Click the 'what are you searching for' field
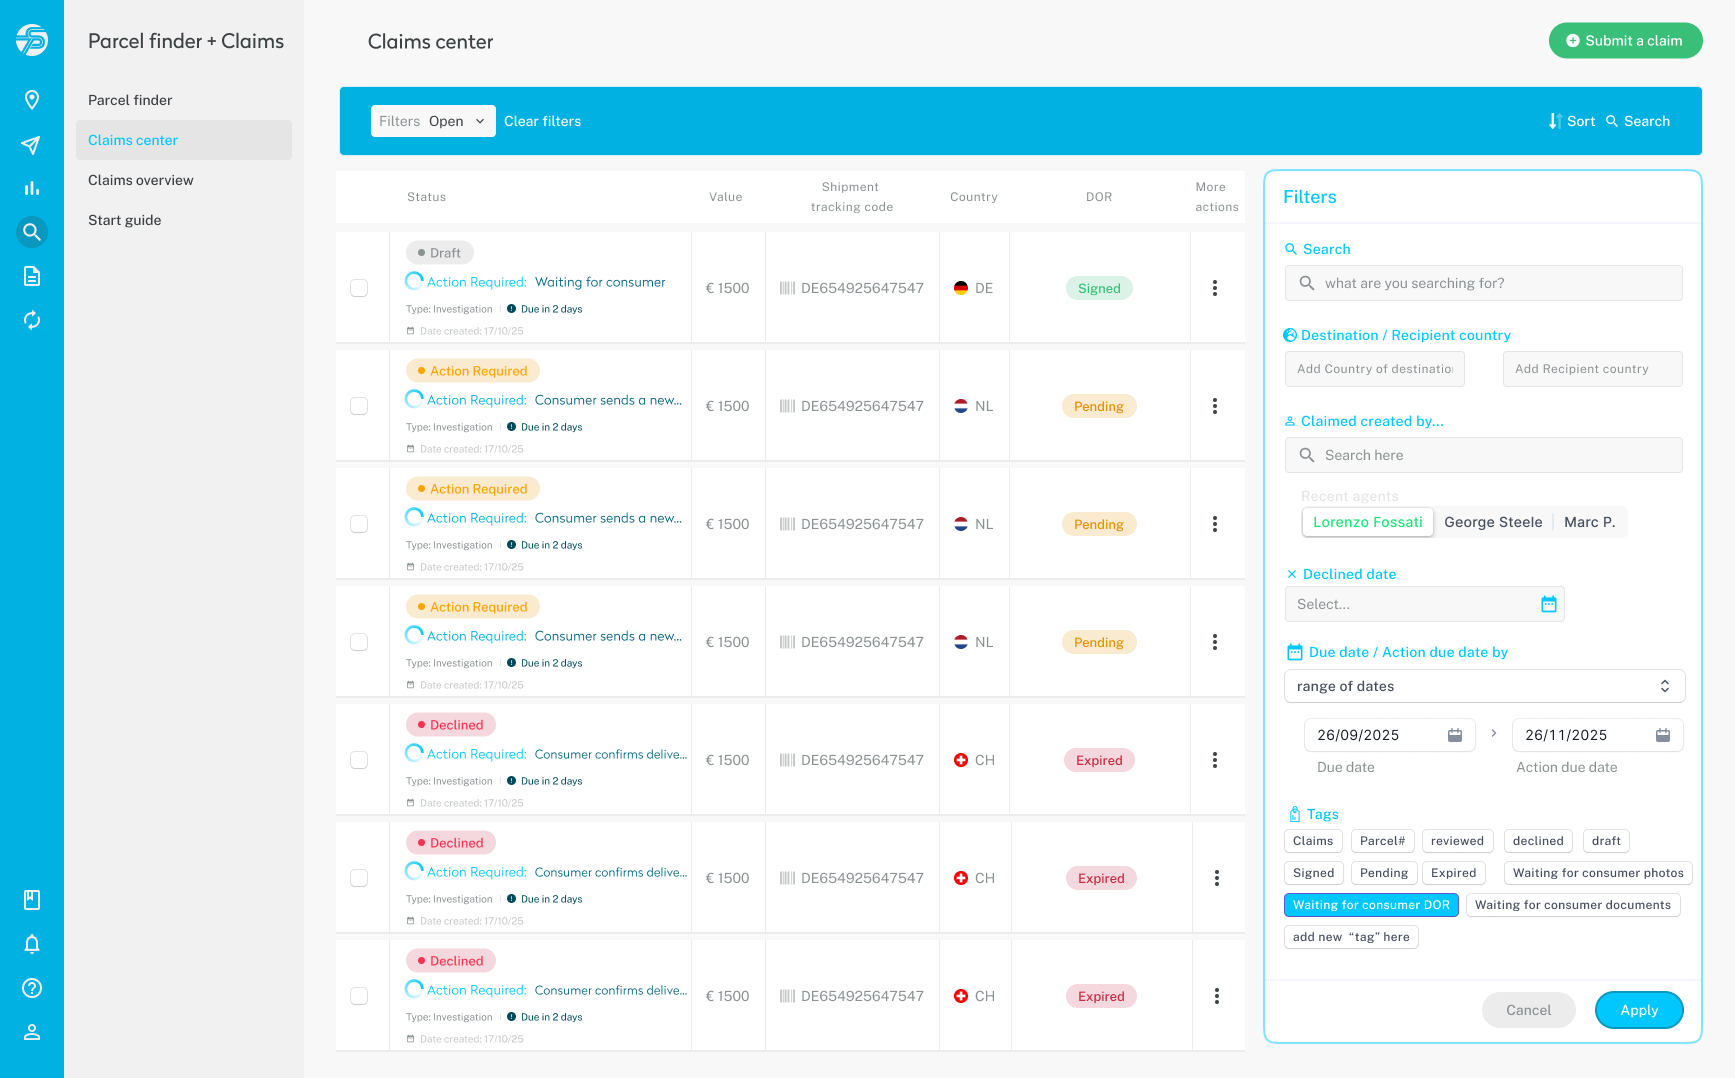The width and height of the screenshot is (1735, 1078). [x=1484, y=283]
